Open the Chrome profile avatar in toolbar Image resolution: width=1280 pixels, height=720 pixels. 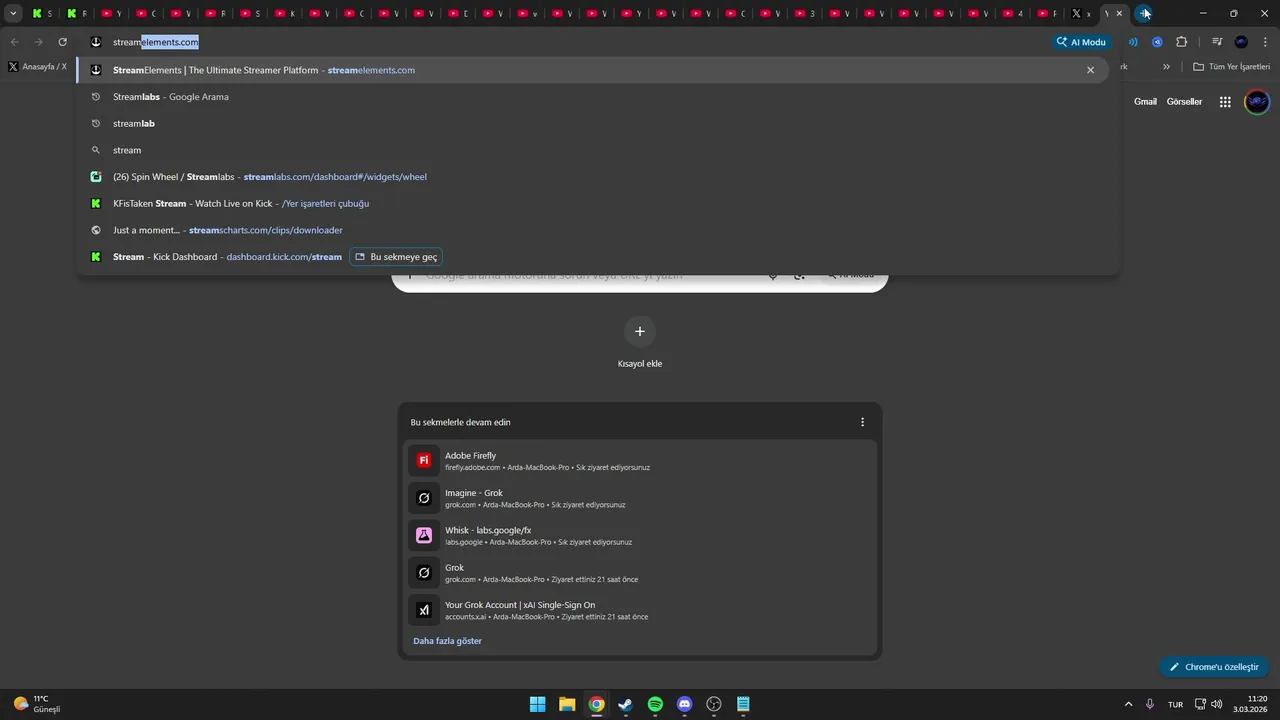point(1241,42)
